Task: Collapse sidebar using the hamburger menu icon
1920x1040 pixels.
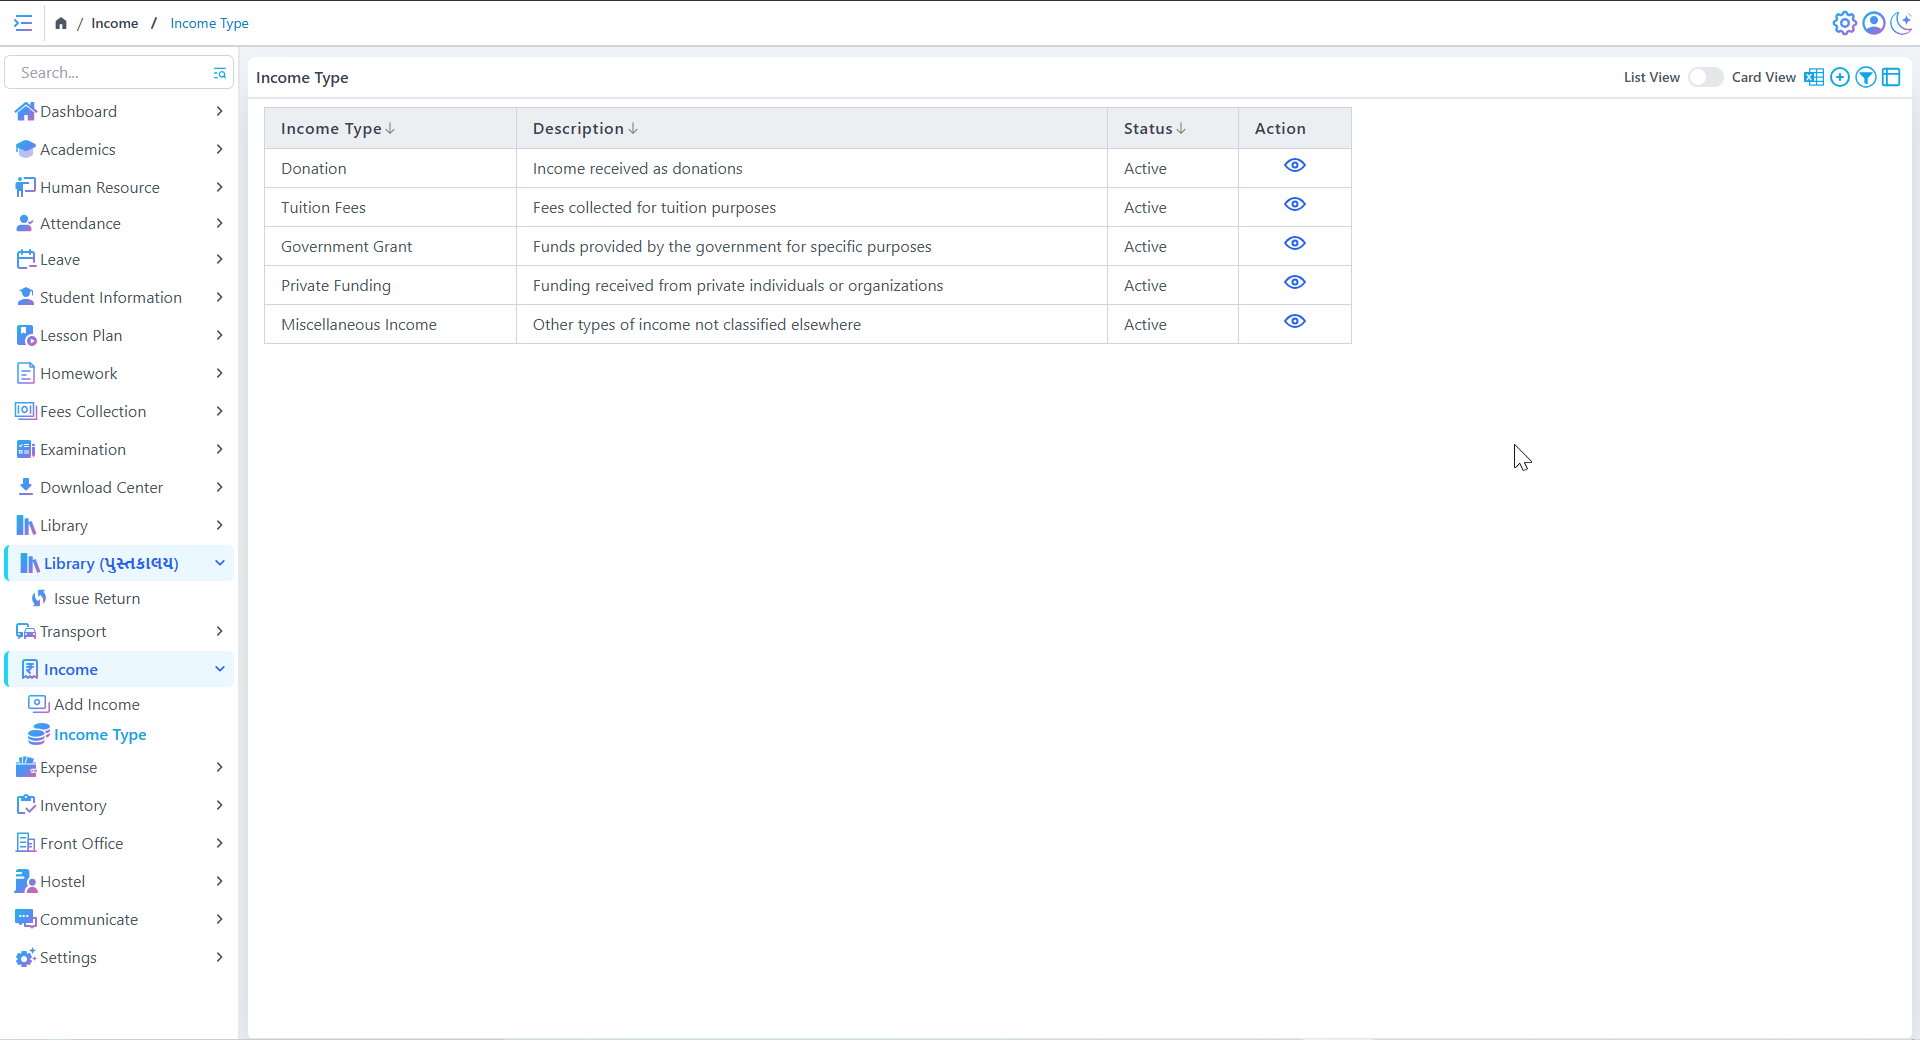Action: coord(23,23)
